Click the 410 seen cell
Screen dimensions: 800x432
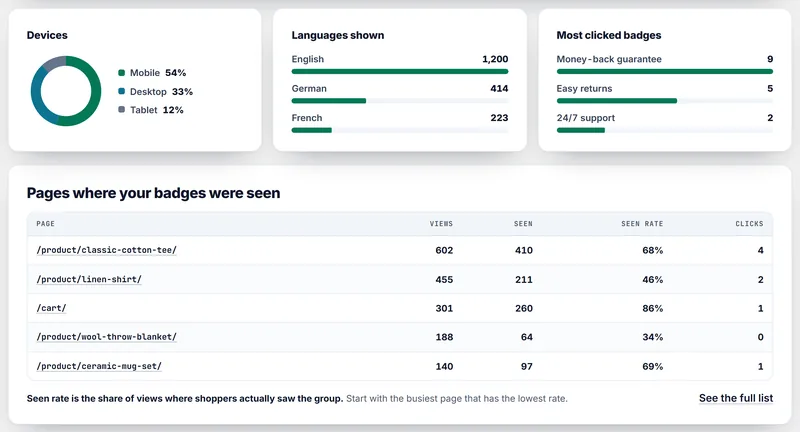coord(523,250)
